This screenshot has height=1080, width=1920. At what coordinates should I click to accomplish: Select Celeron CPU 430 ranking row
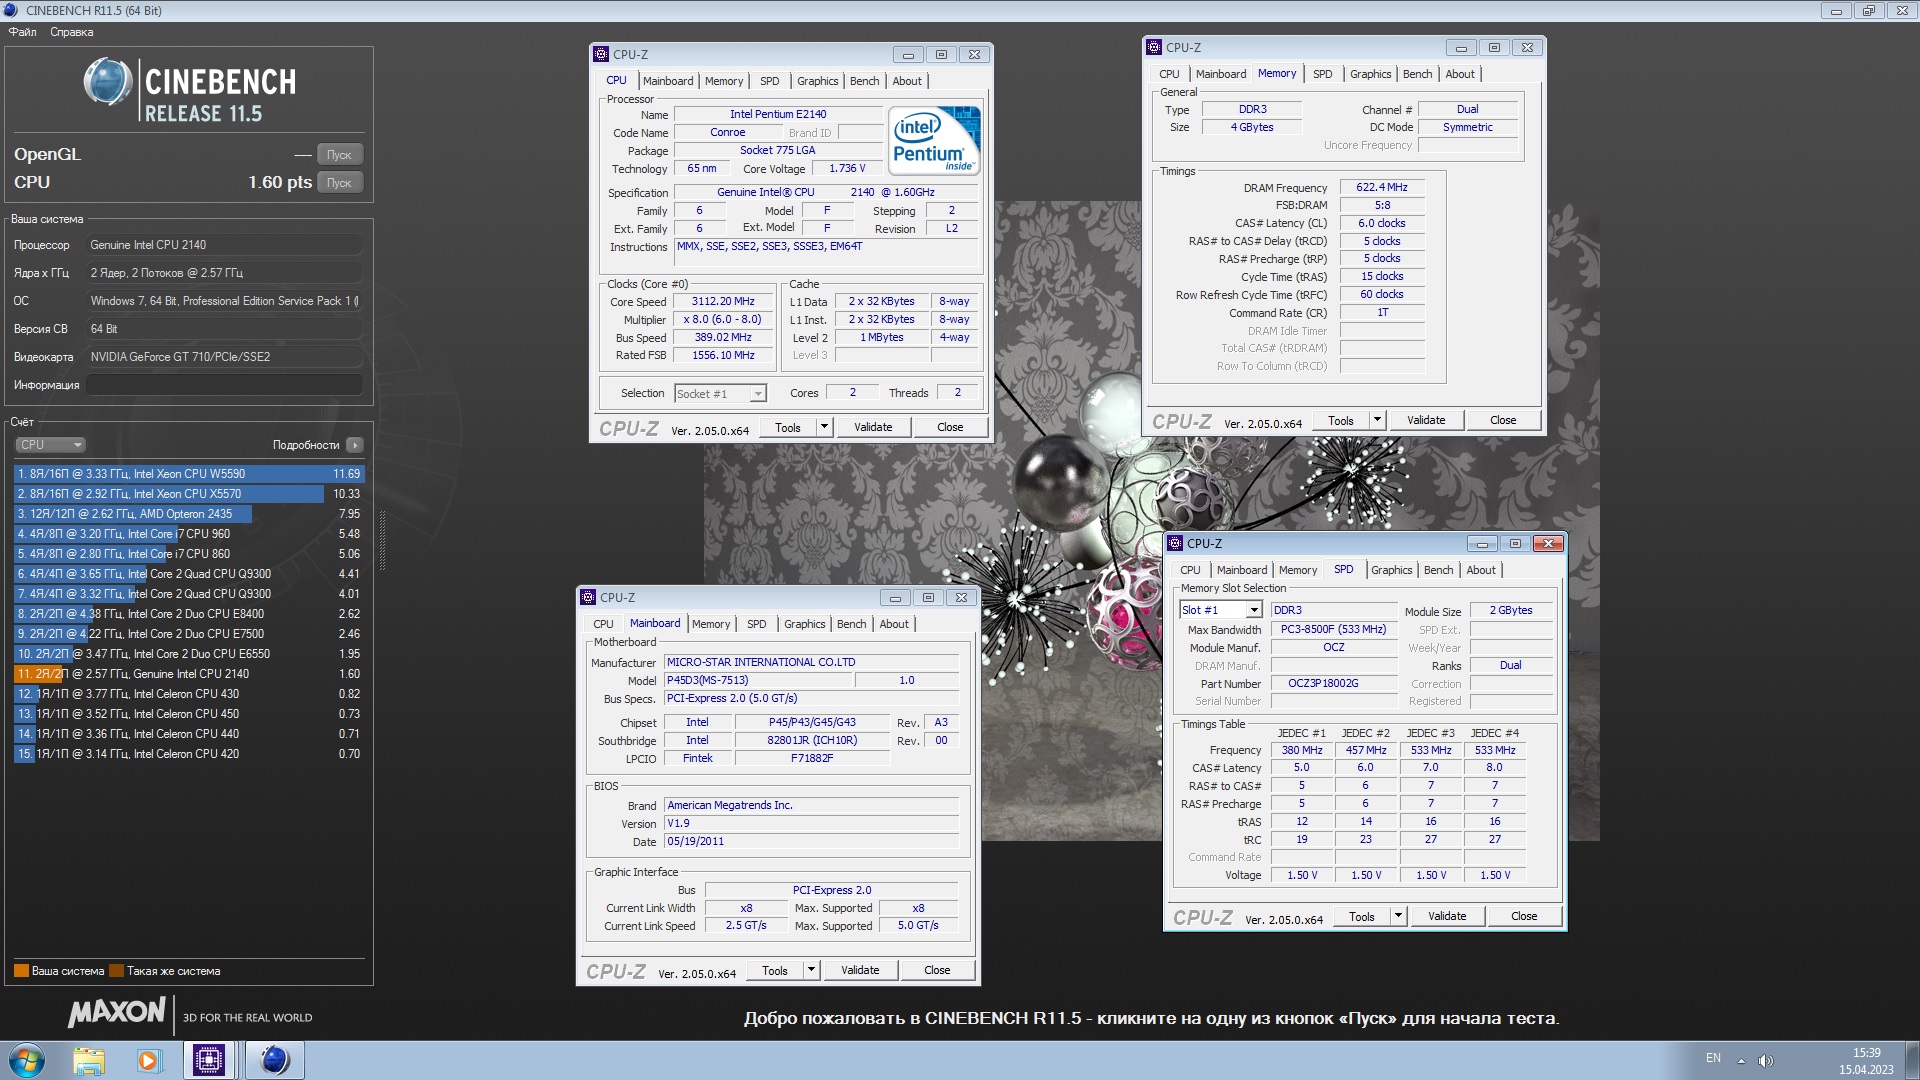189,694
